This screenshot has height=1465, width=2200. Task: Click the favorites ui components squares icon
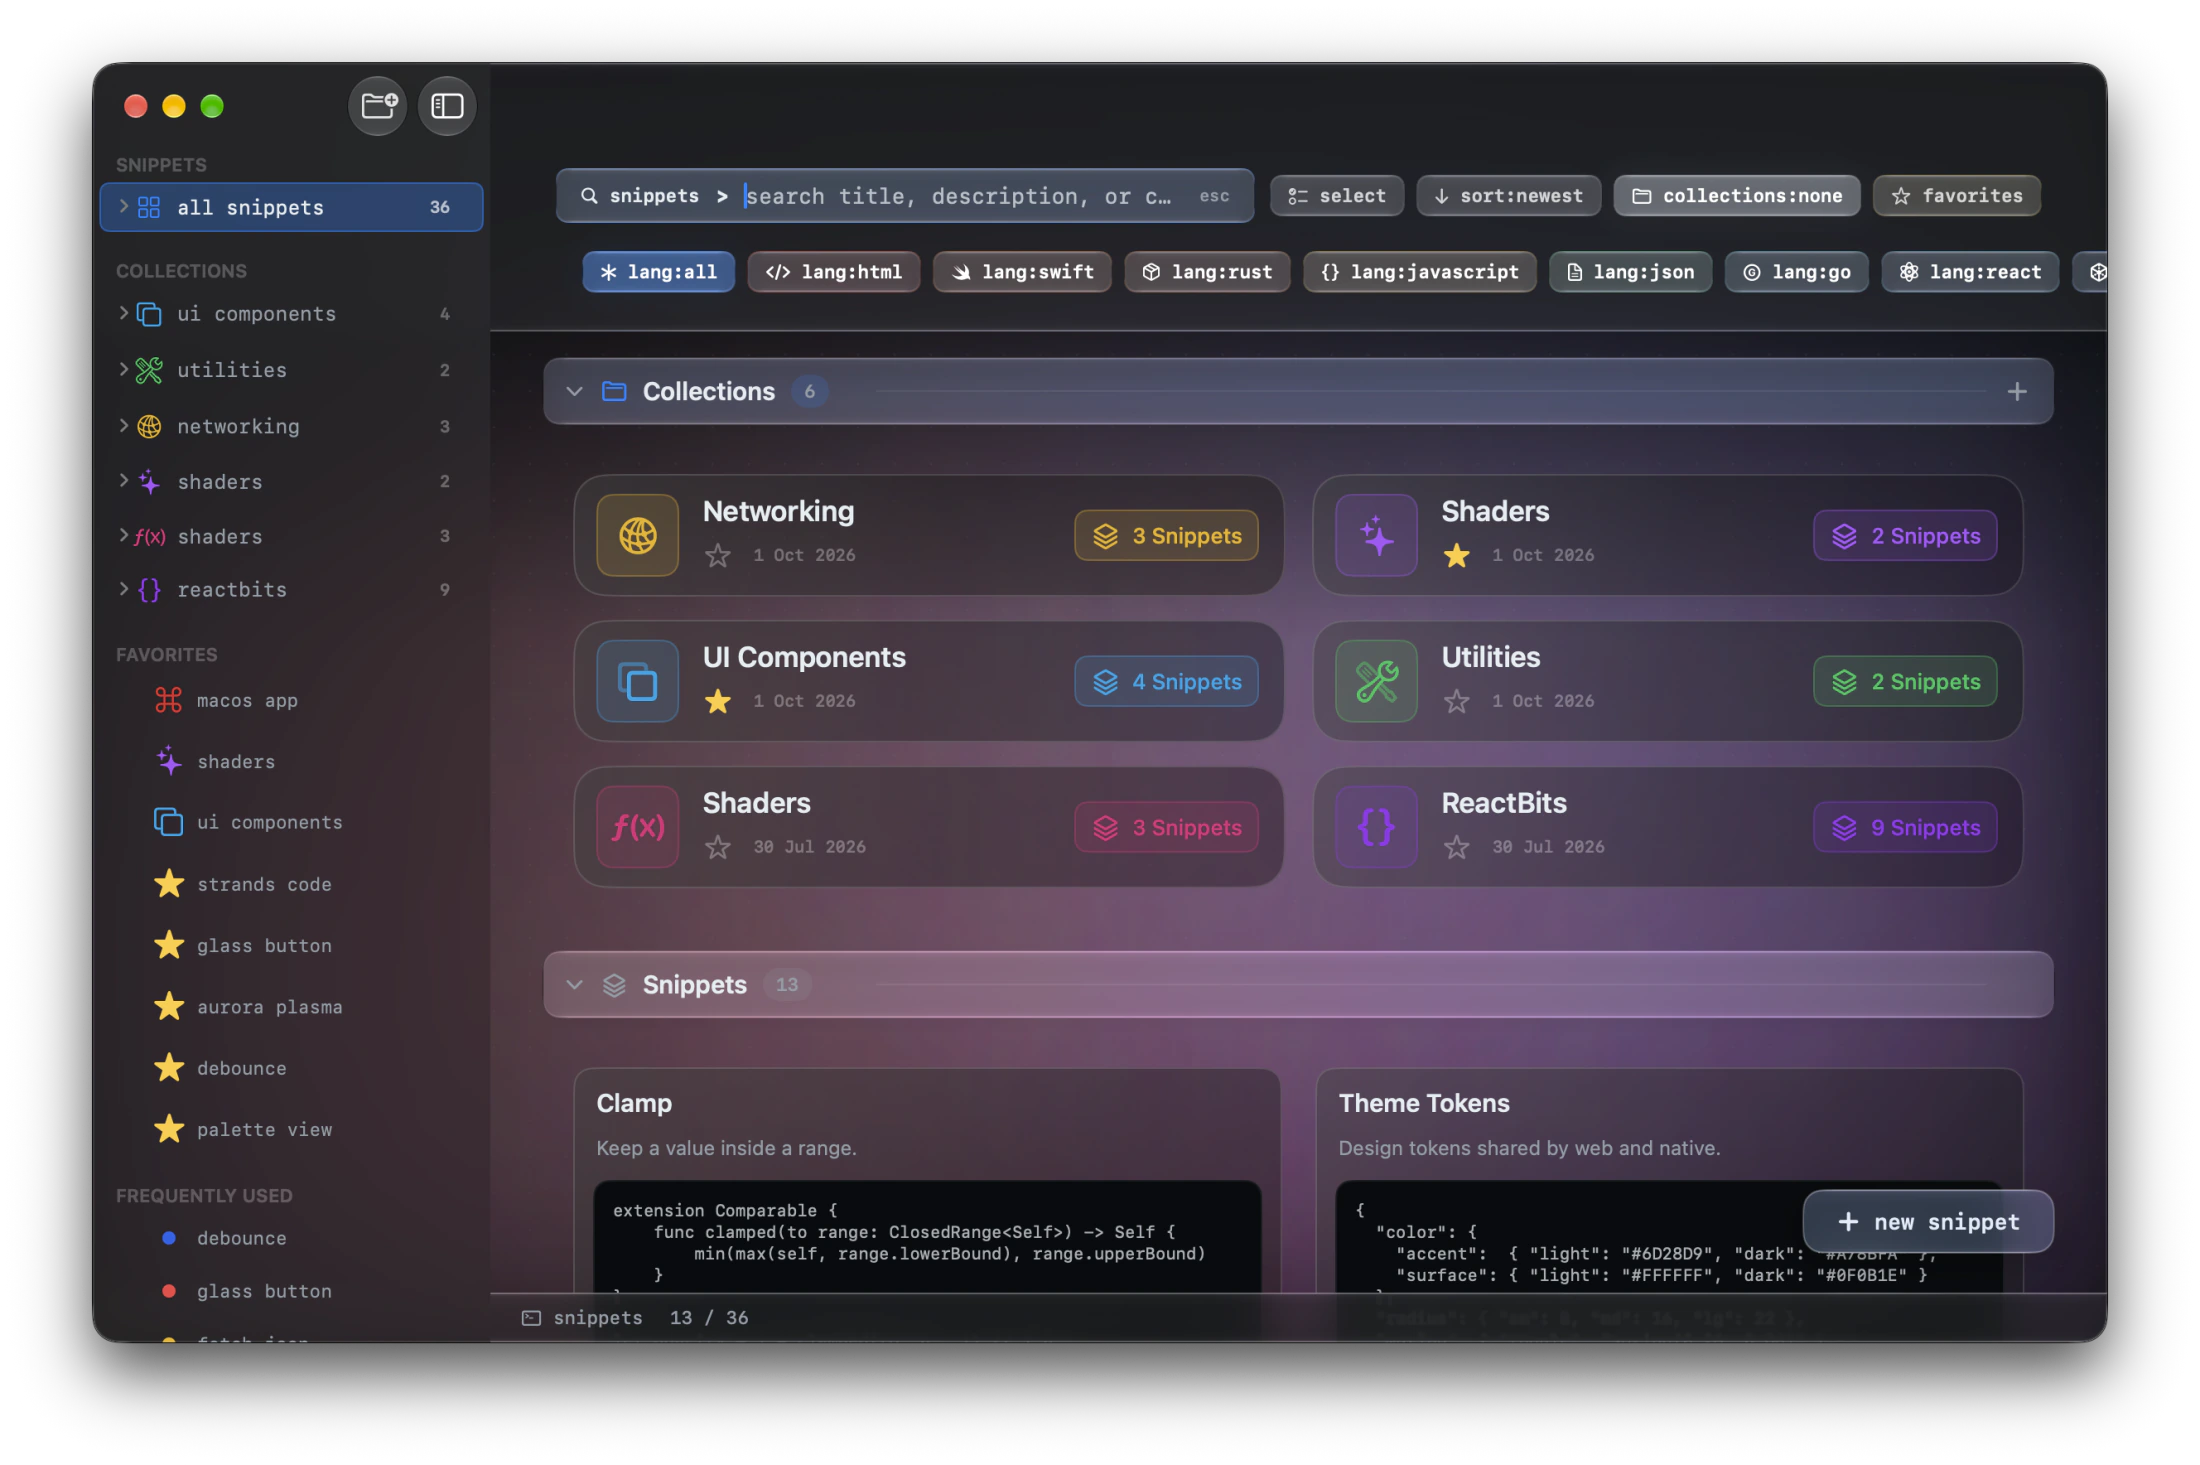168,822
